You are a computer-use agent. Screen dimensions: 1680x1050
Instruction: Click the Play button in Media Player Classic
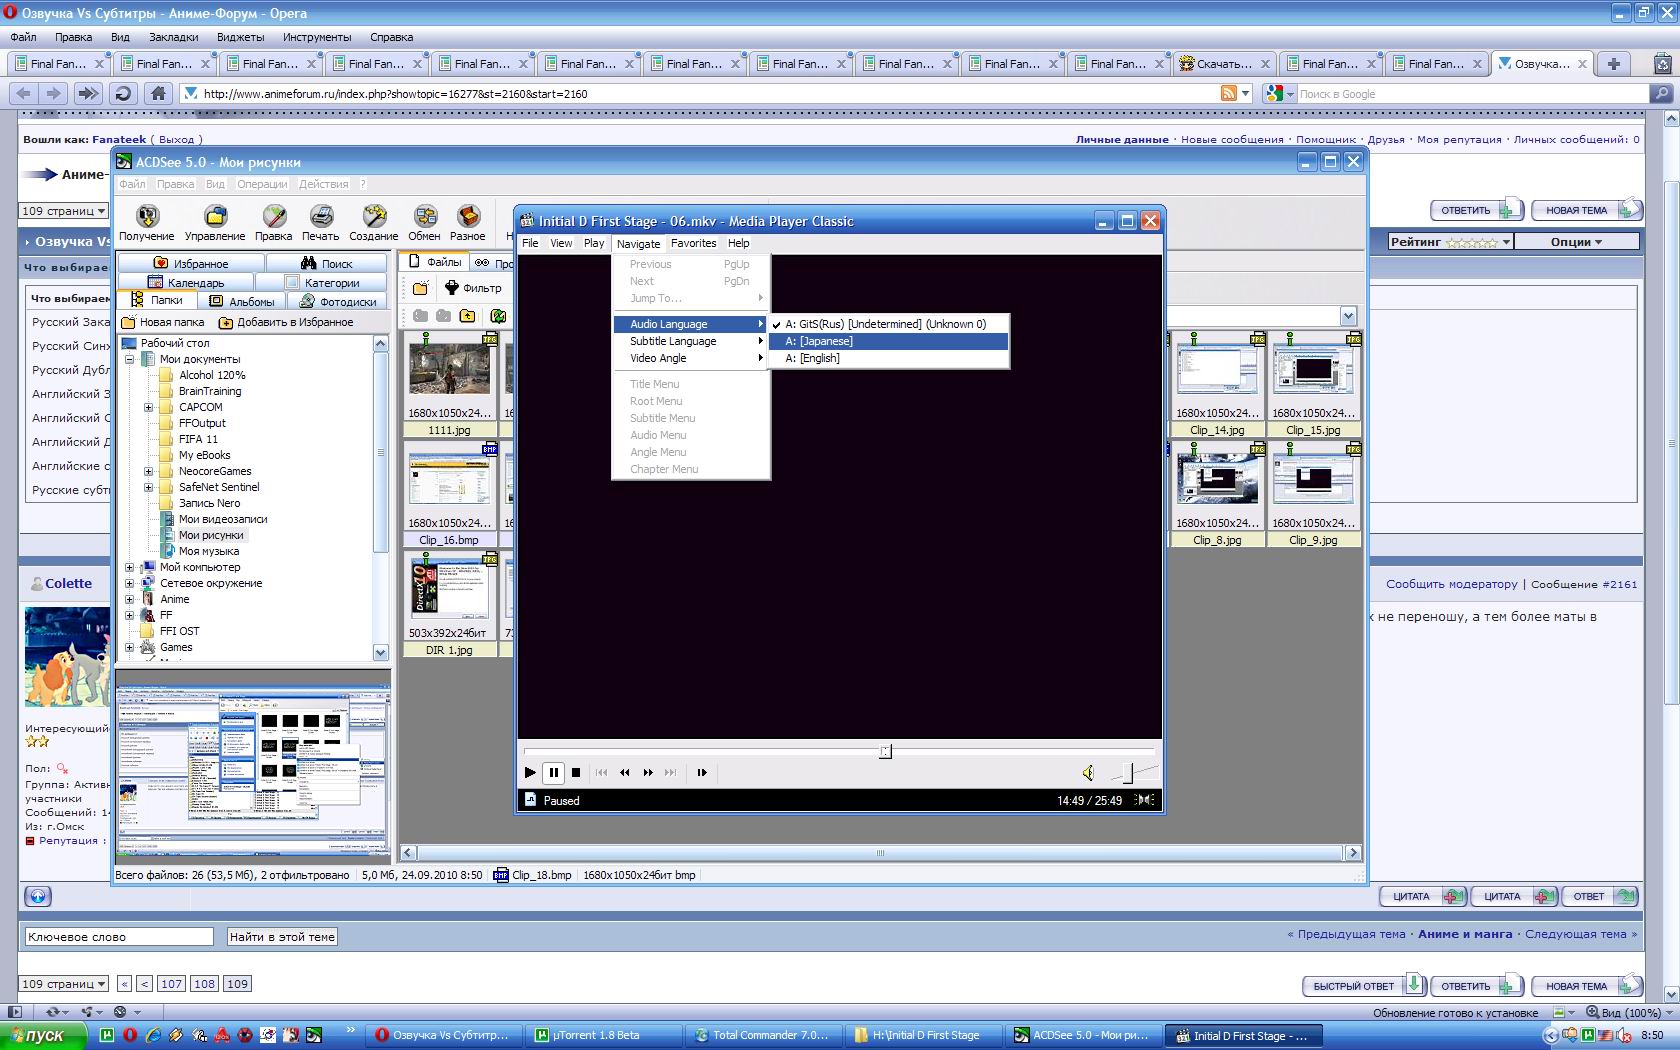point(530,772)
